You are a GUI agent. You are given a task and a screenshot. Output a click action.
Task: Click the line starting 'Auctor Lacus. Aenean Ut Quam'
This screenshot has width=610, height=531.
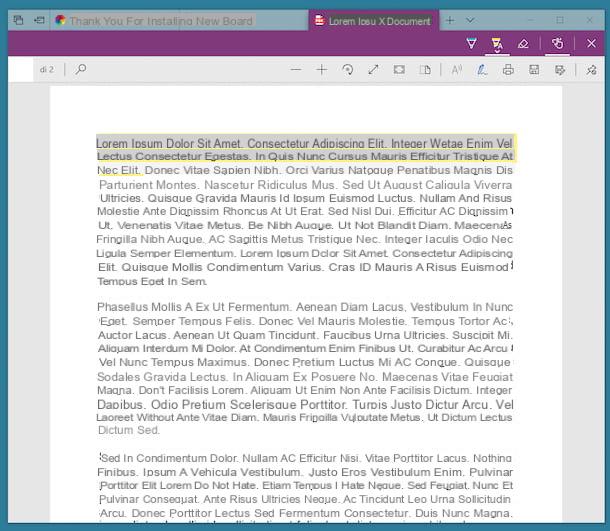pyautogui.click(x=305, y=335)
